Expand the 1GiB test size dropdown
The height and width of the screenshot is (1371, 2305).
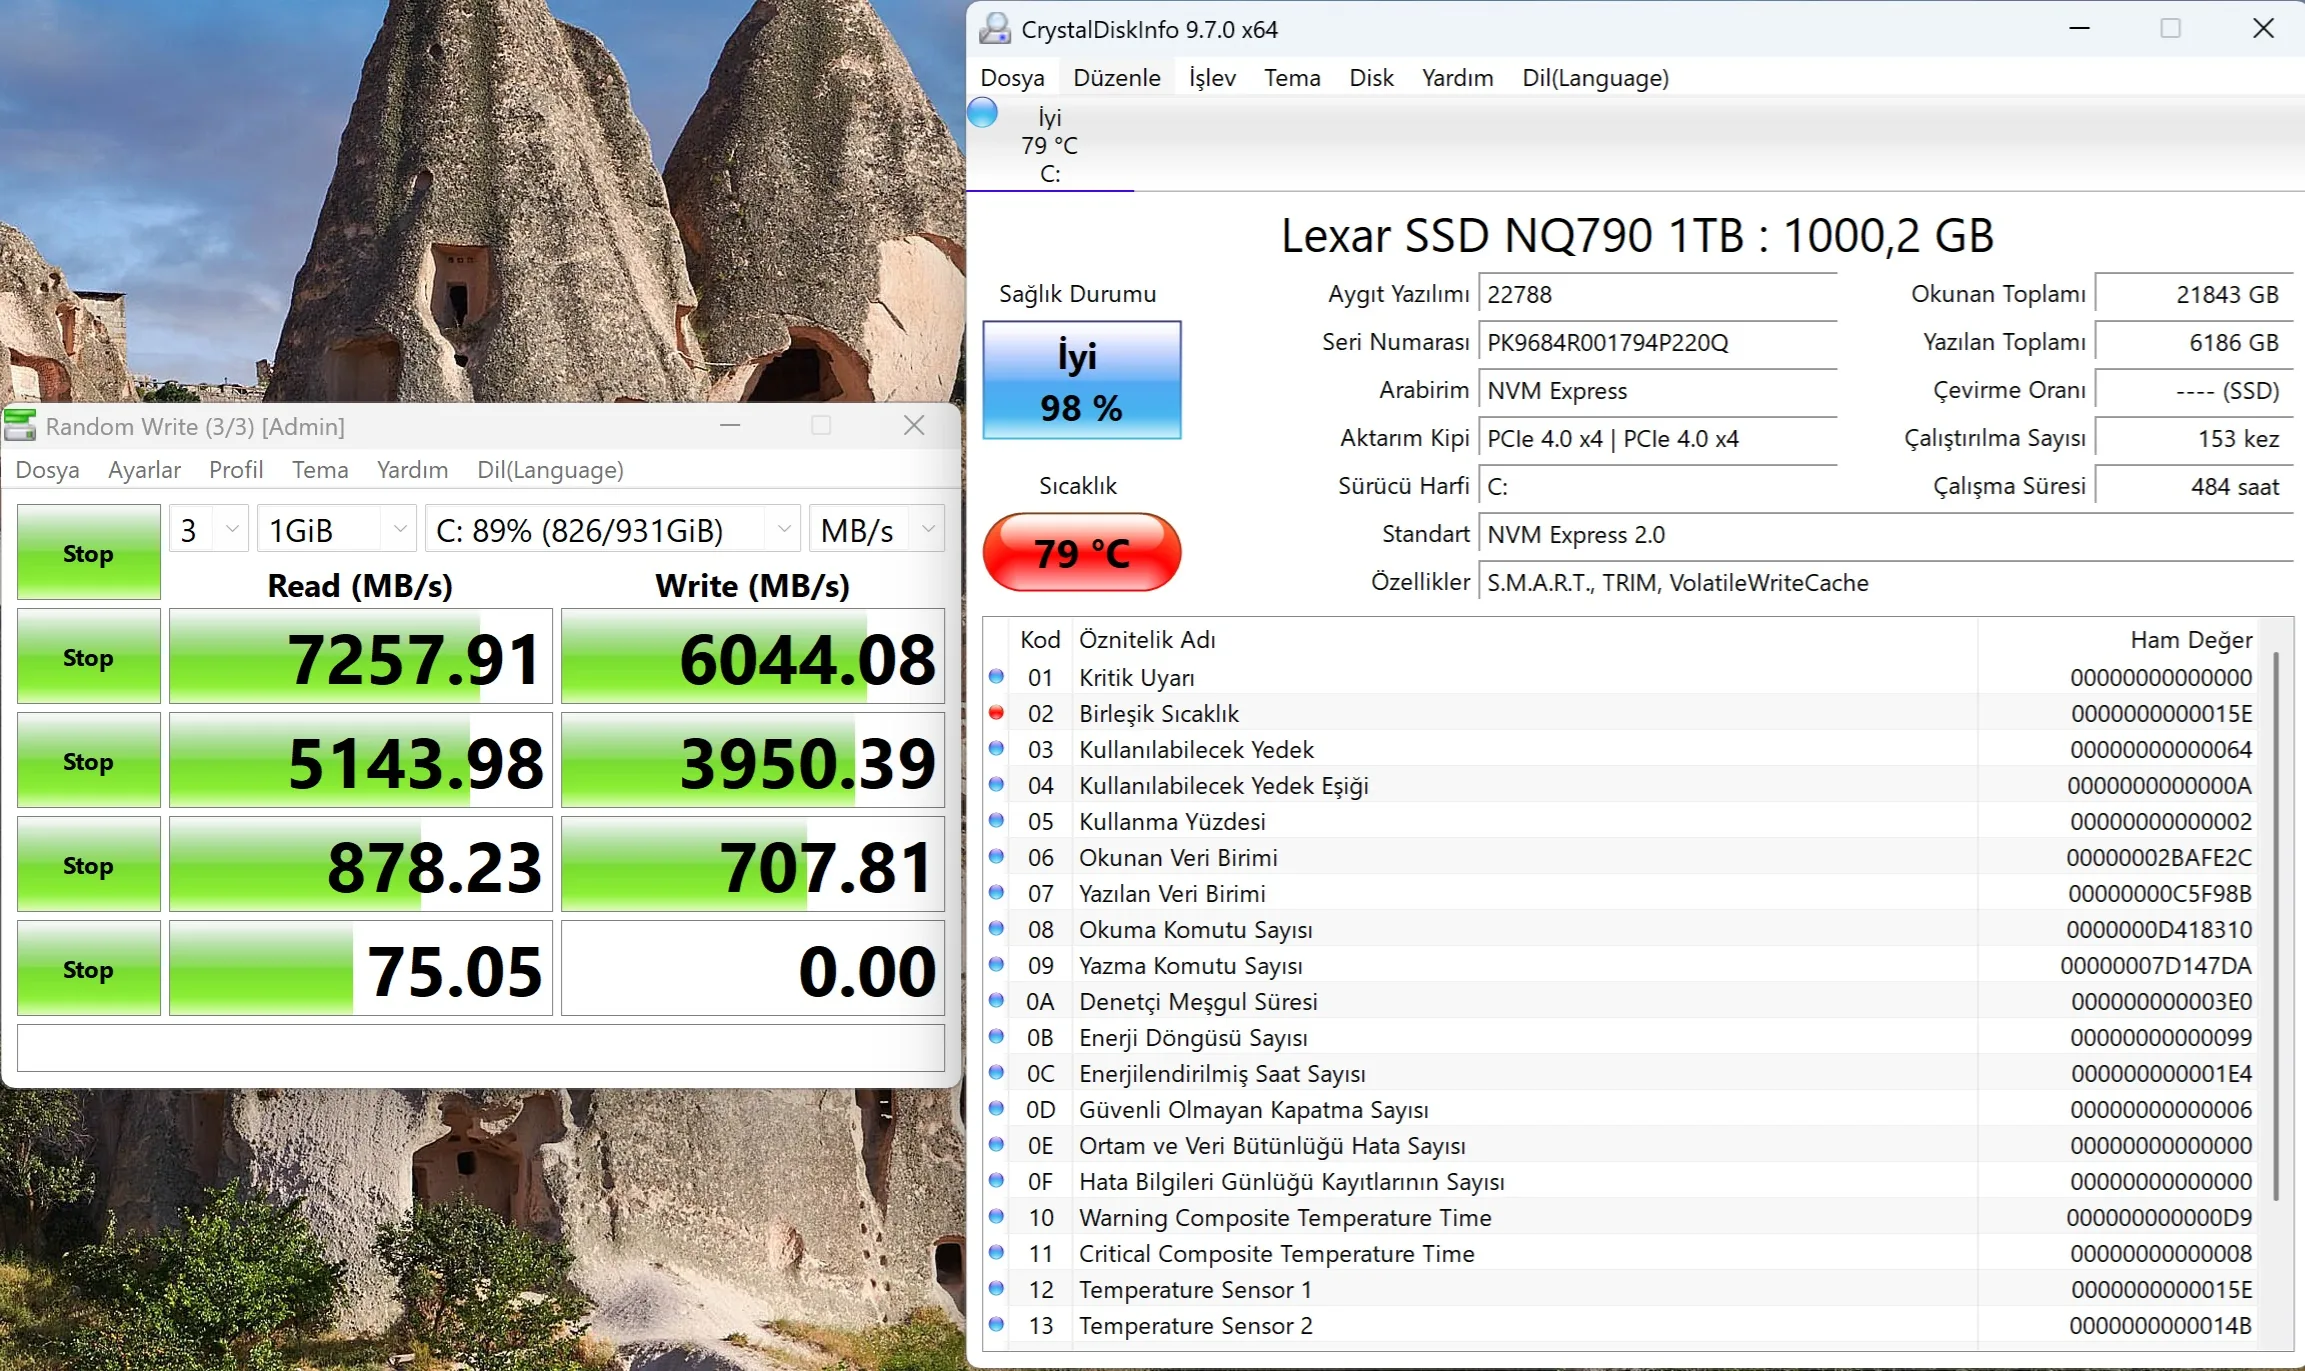336,529
